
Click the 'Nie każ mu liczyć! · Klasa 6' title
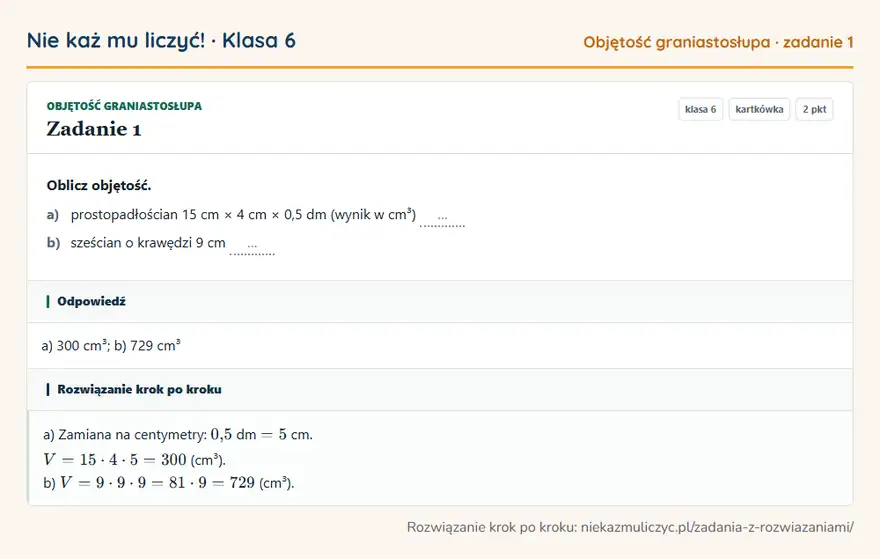(x=161, y=41)
